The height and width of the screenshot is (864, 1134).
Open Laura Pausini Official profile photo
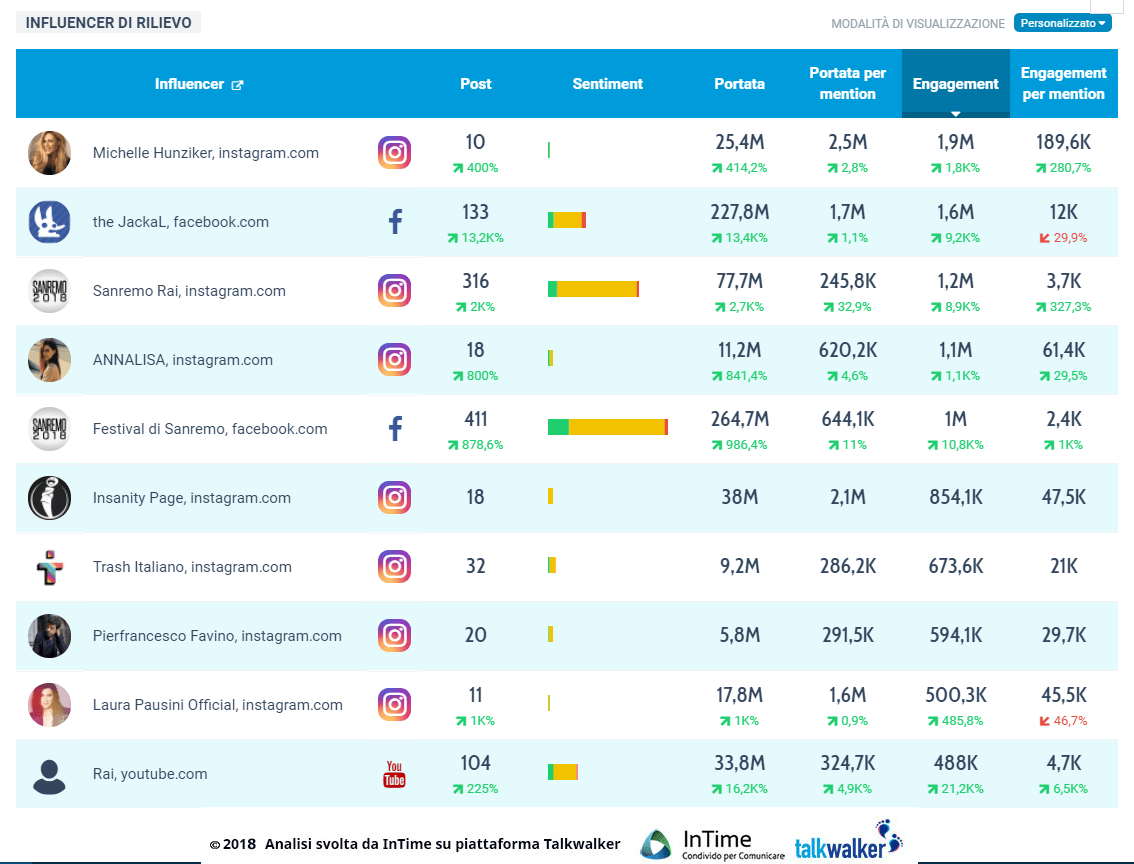coord(49,704)
